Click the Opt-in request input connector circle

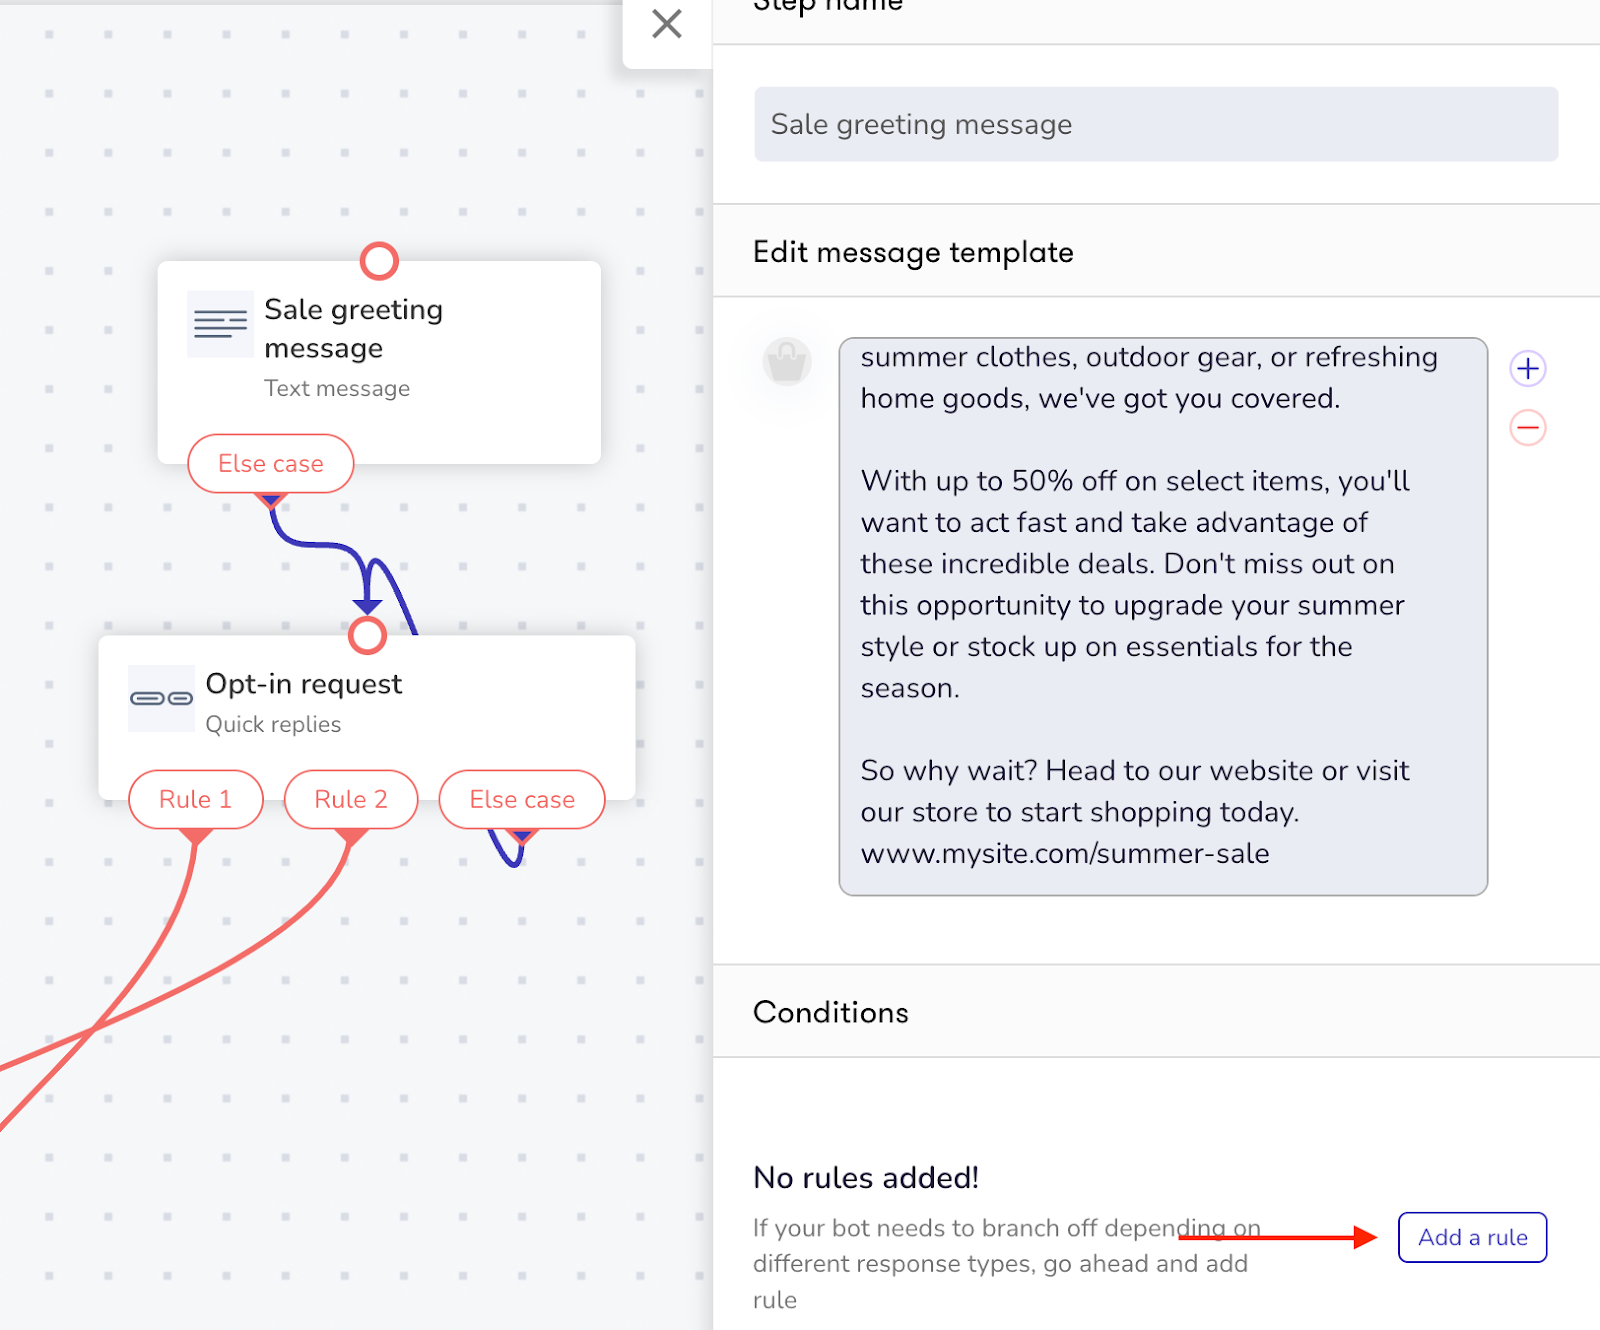(x=368, y=635)
